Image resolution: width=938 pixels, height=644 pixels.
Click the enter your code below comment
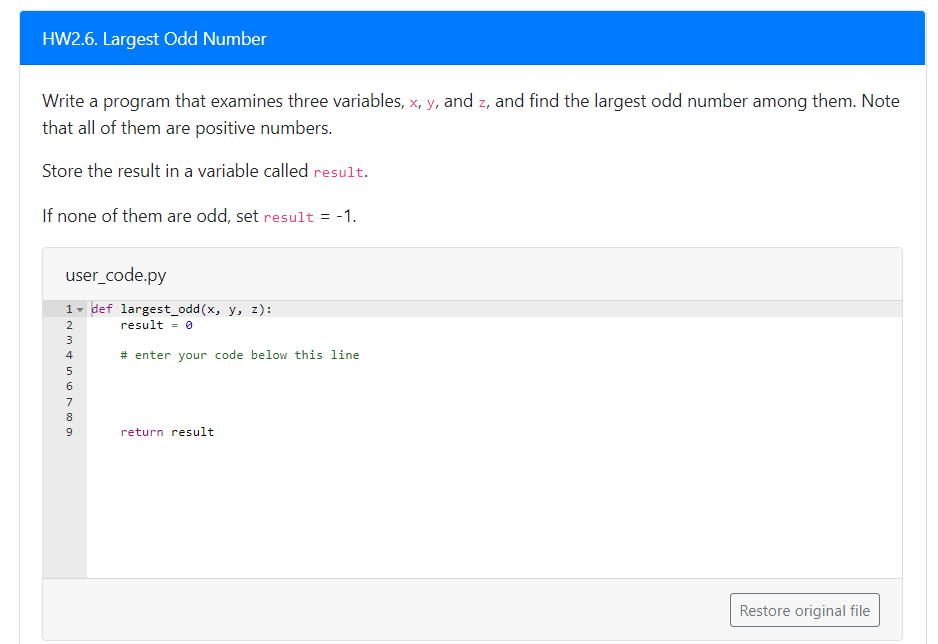[240, 354]
